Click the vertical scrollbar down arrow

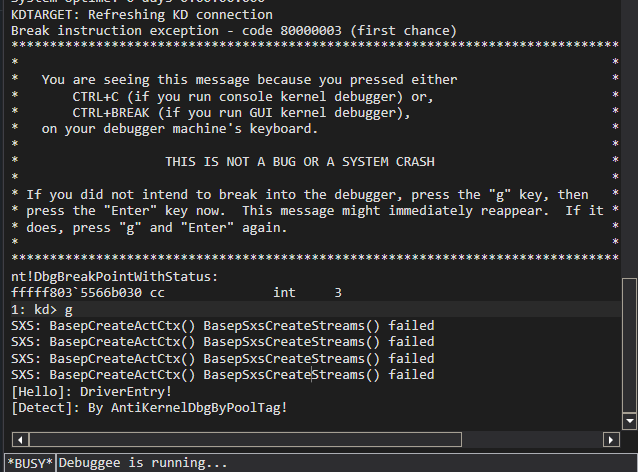click(x=629, y=421)
